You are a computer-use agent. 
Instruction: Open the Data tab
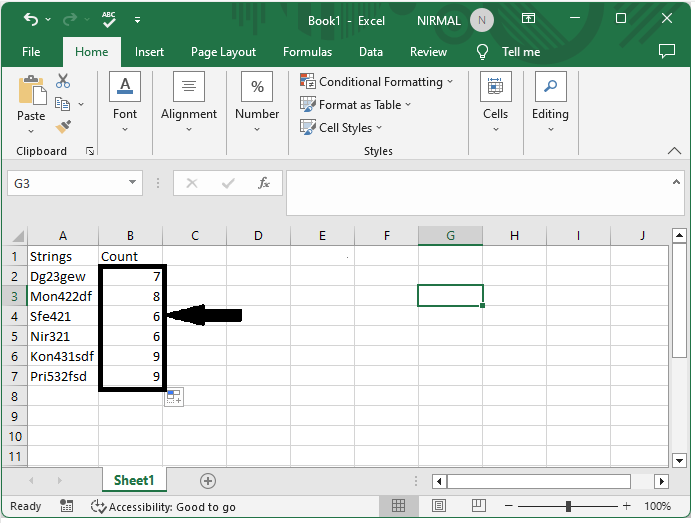coord(371,52)
